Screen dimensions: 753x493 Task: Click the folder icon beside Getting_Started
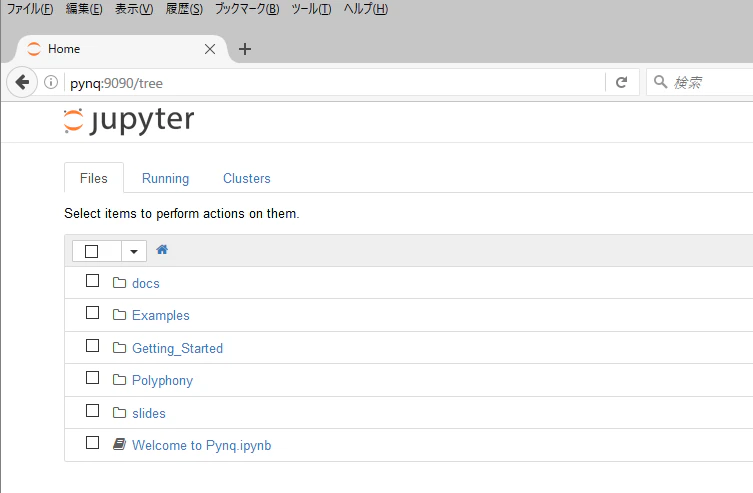click(119, 348)
